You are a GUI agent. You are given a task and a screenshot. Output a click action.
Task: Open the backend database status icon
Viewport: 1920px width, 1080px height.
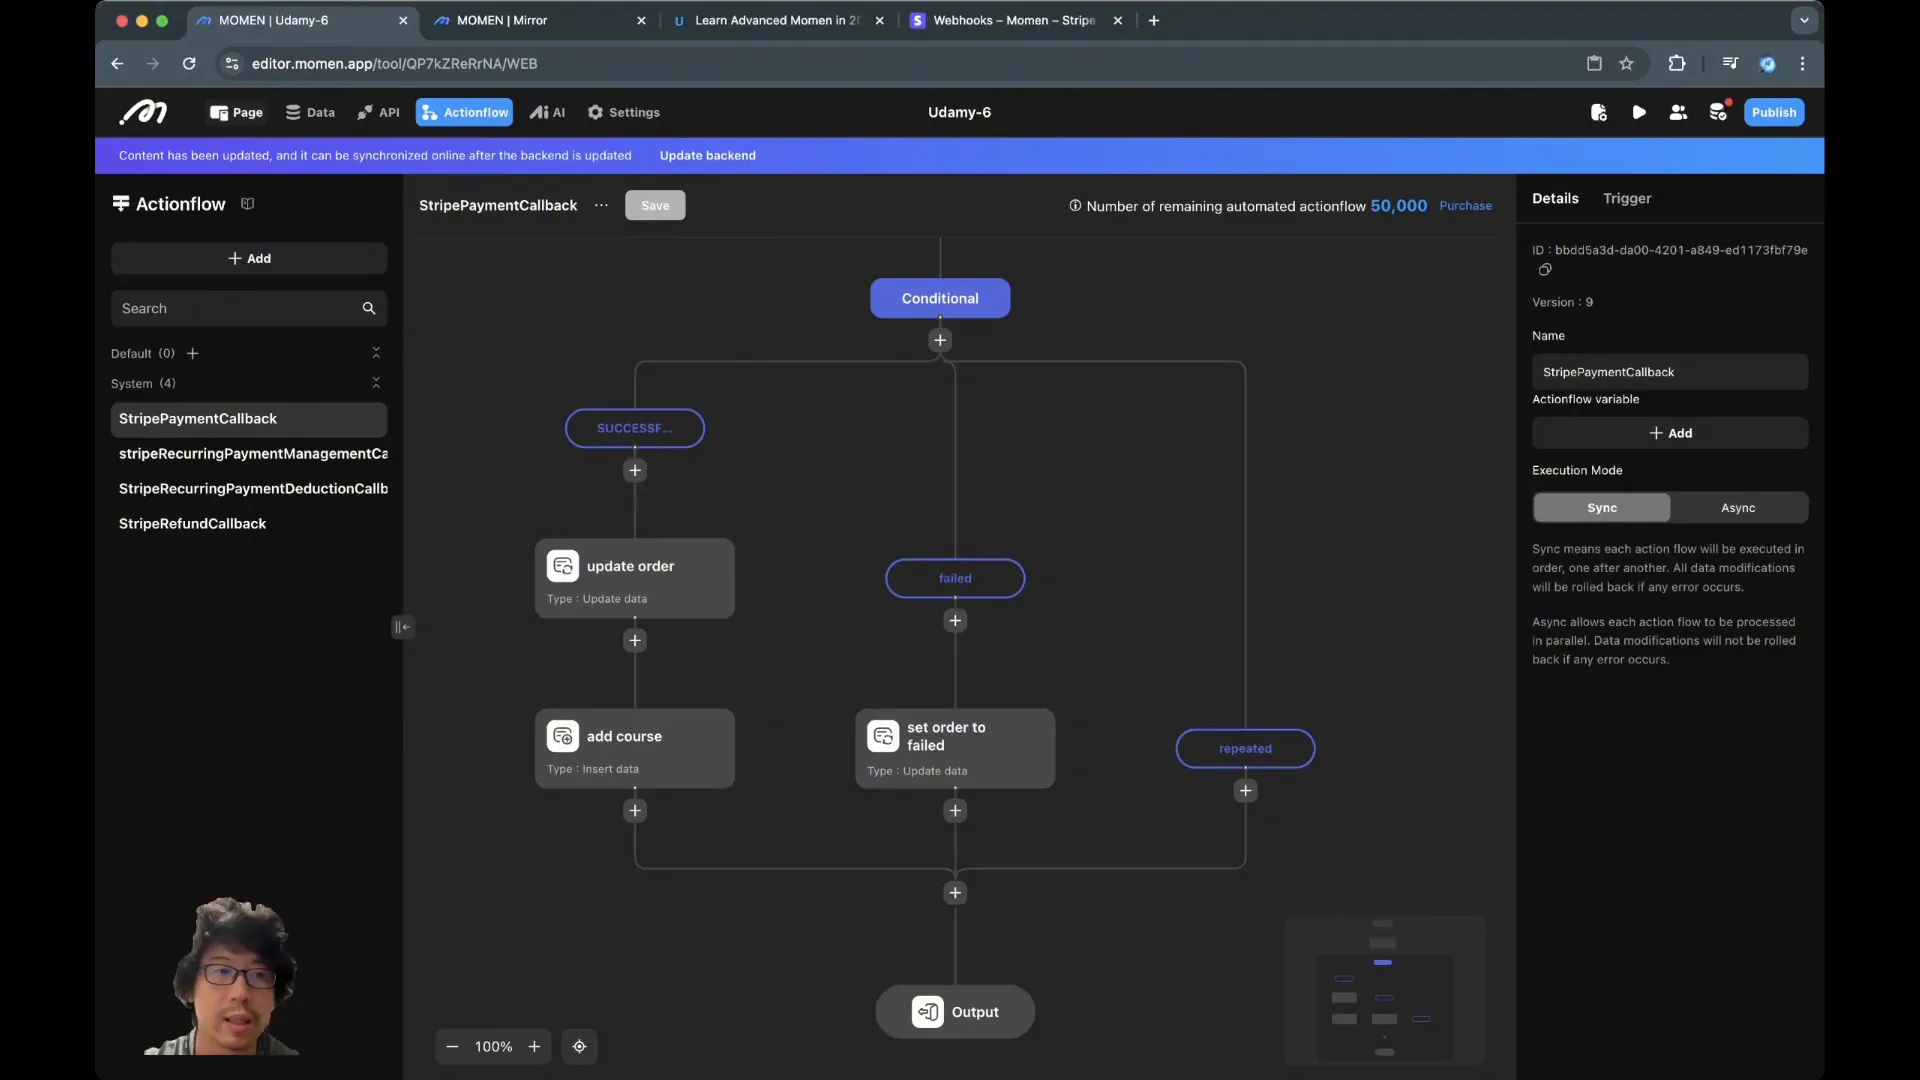[x=1719, y=112]
